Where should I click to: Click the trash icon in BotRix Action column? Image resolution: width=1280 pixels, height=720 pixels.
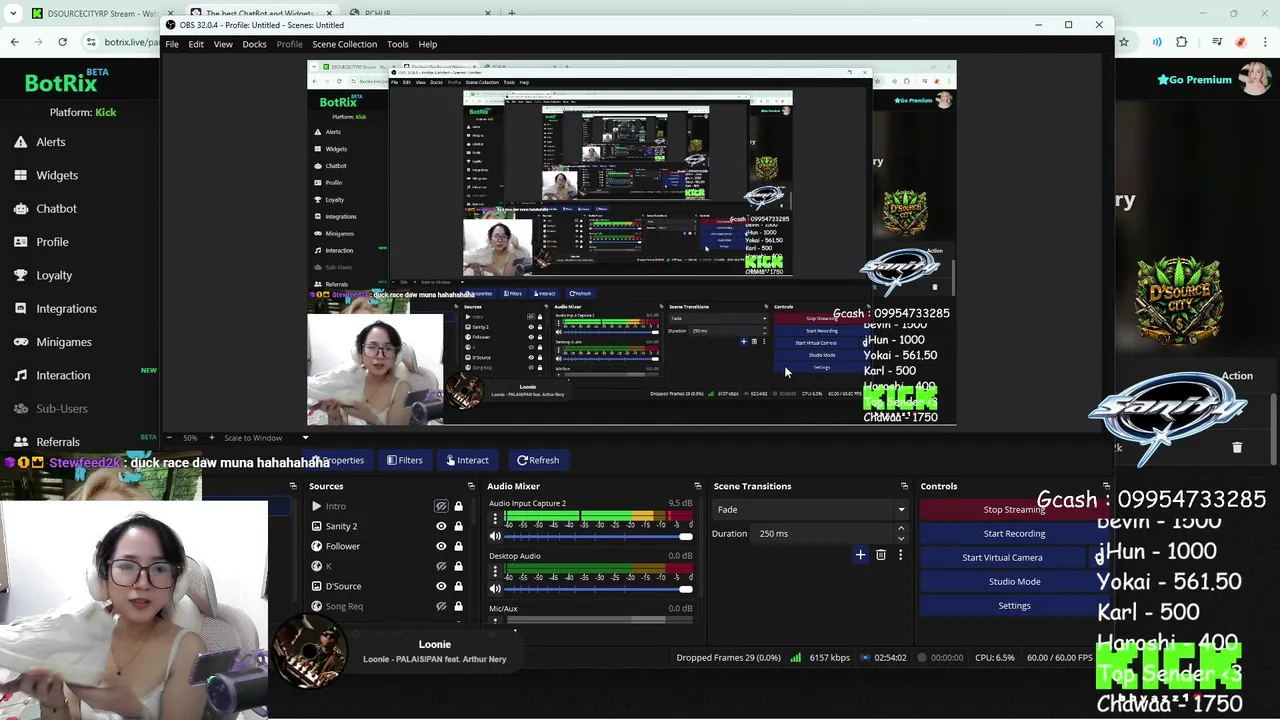1237,448
